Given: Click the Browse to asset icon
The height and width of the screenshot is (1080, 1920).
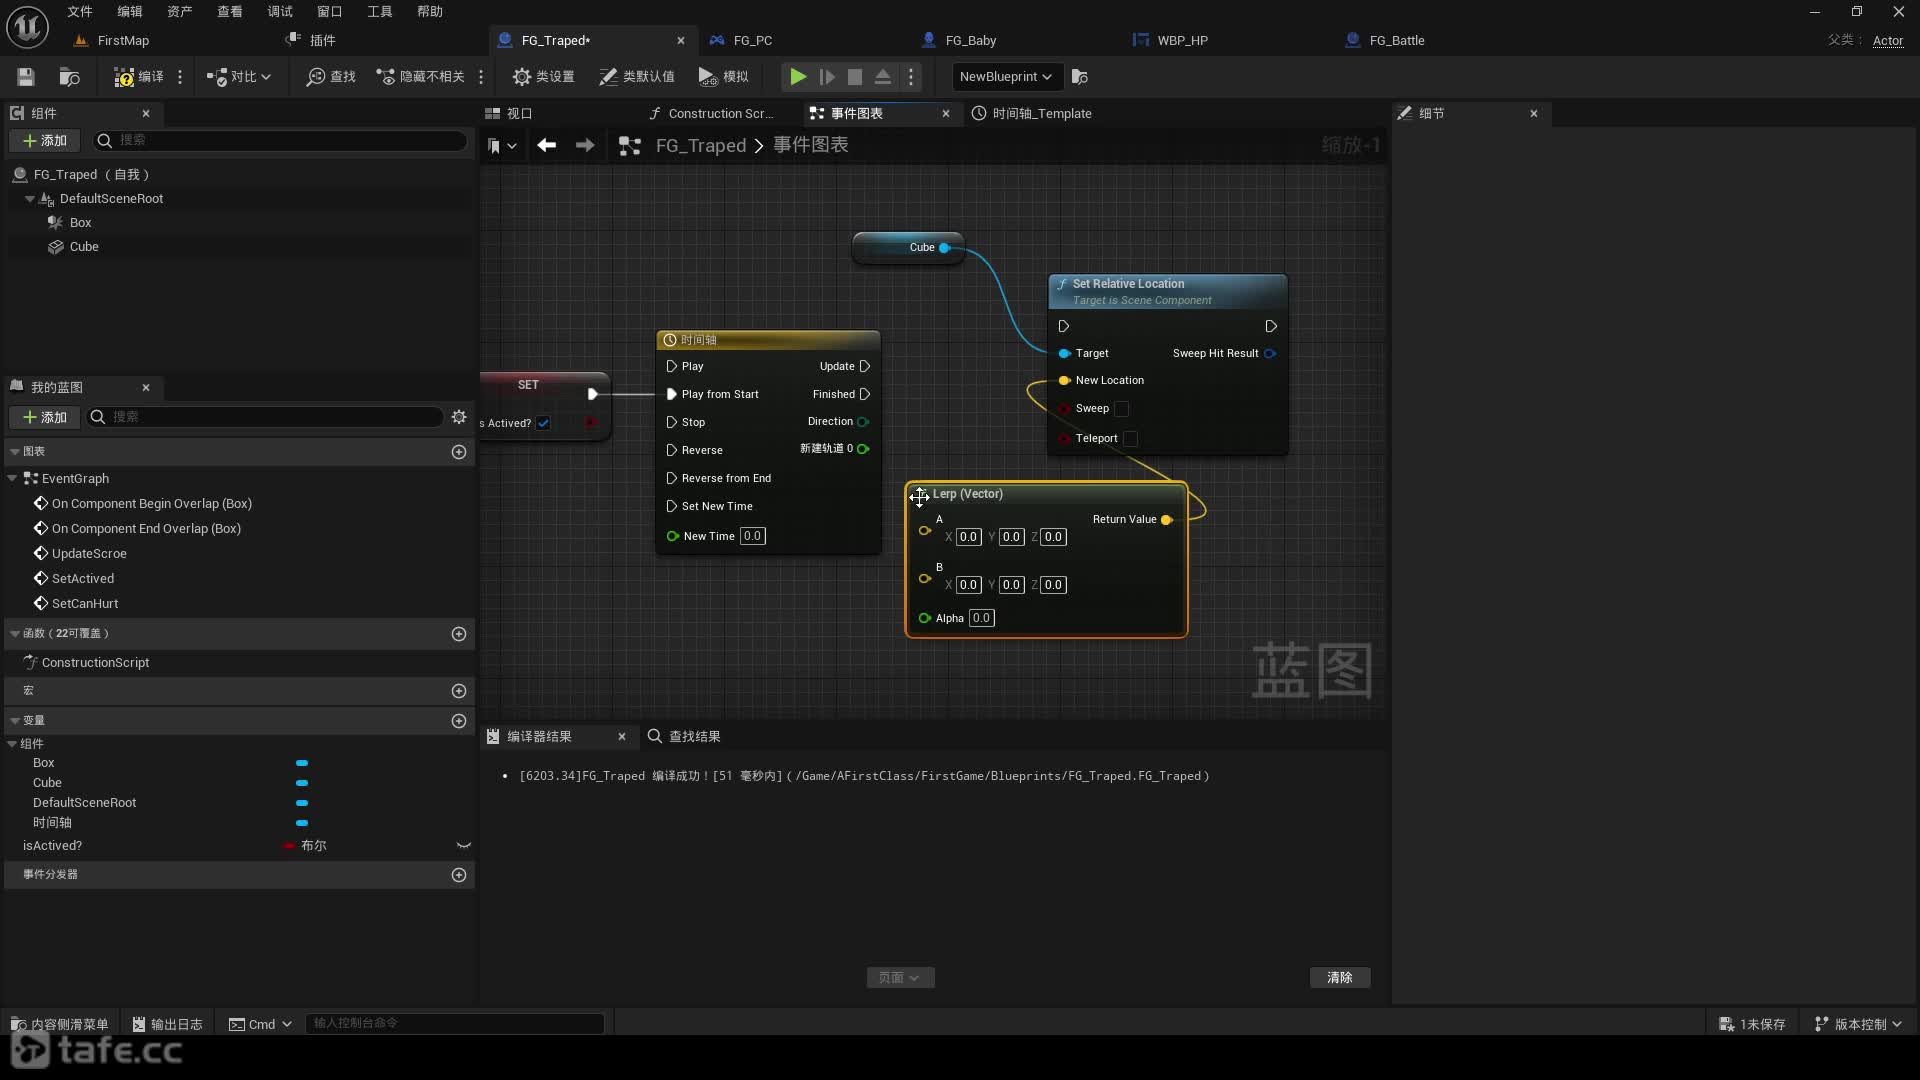Looking at the screenshot, I should click(x=69, y=77).
